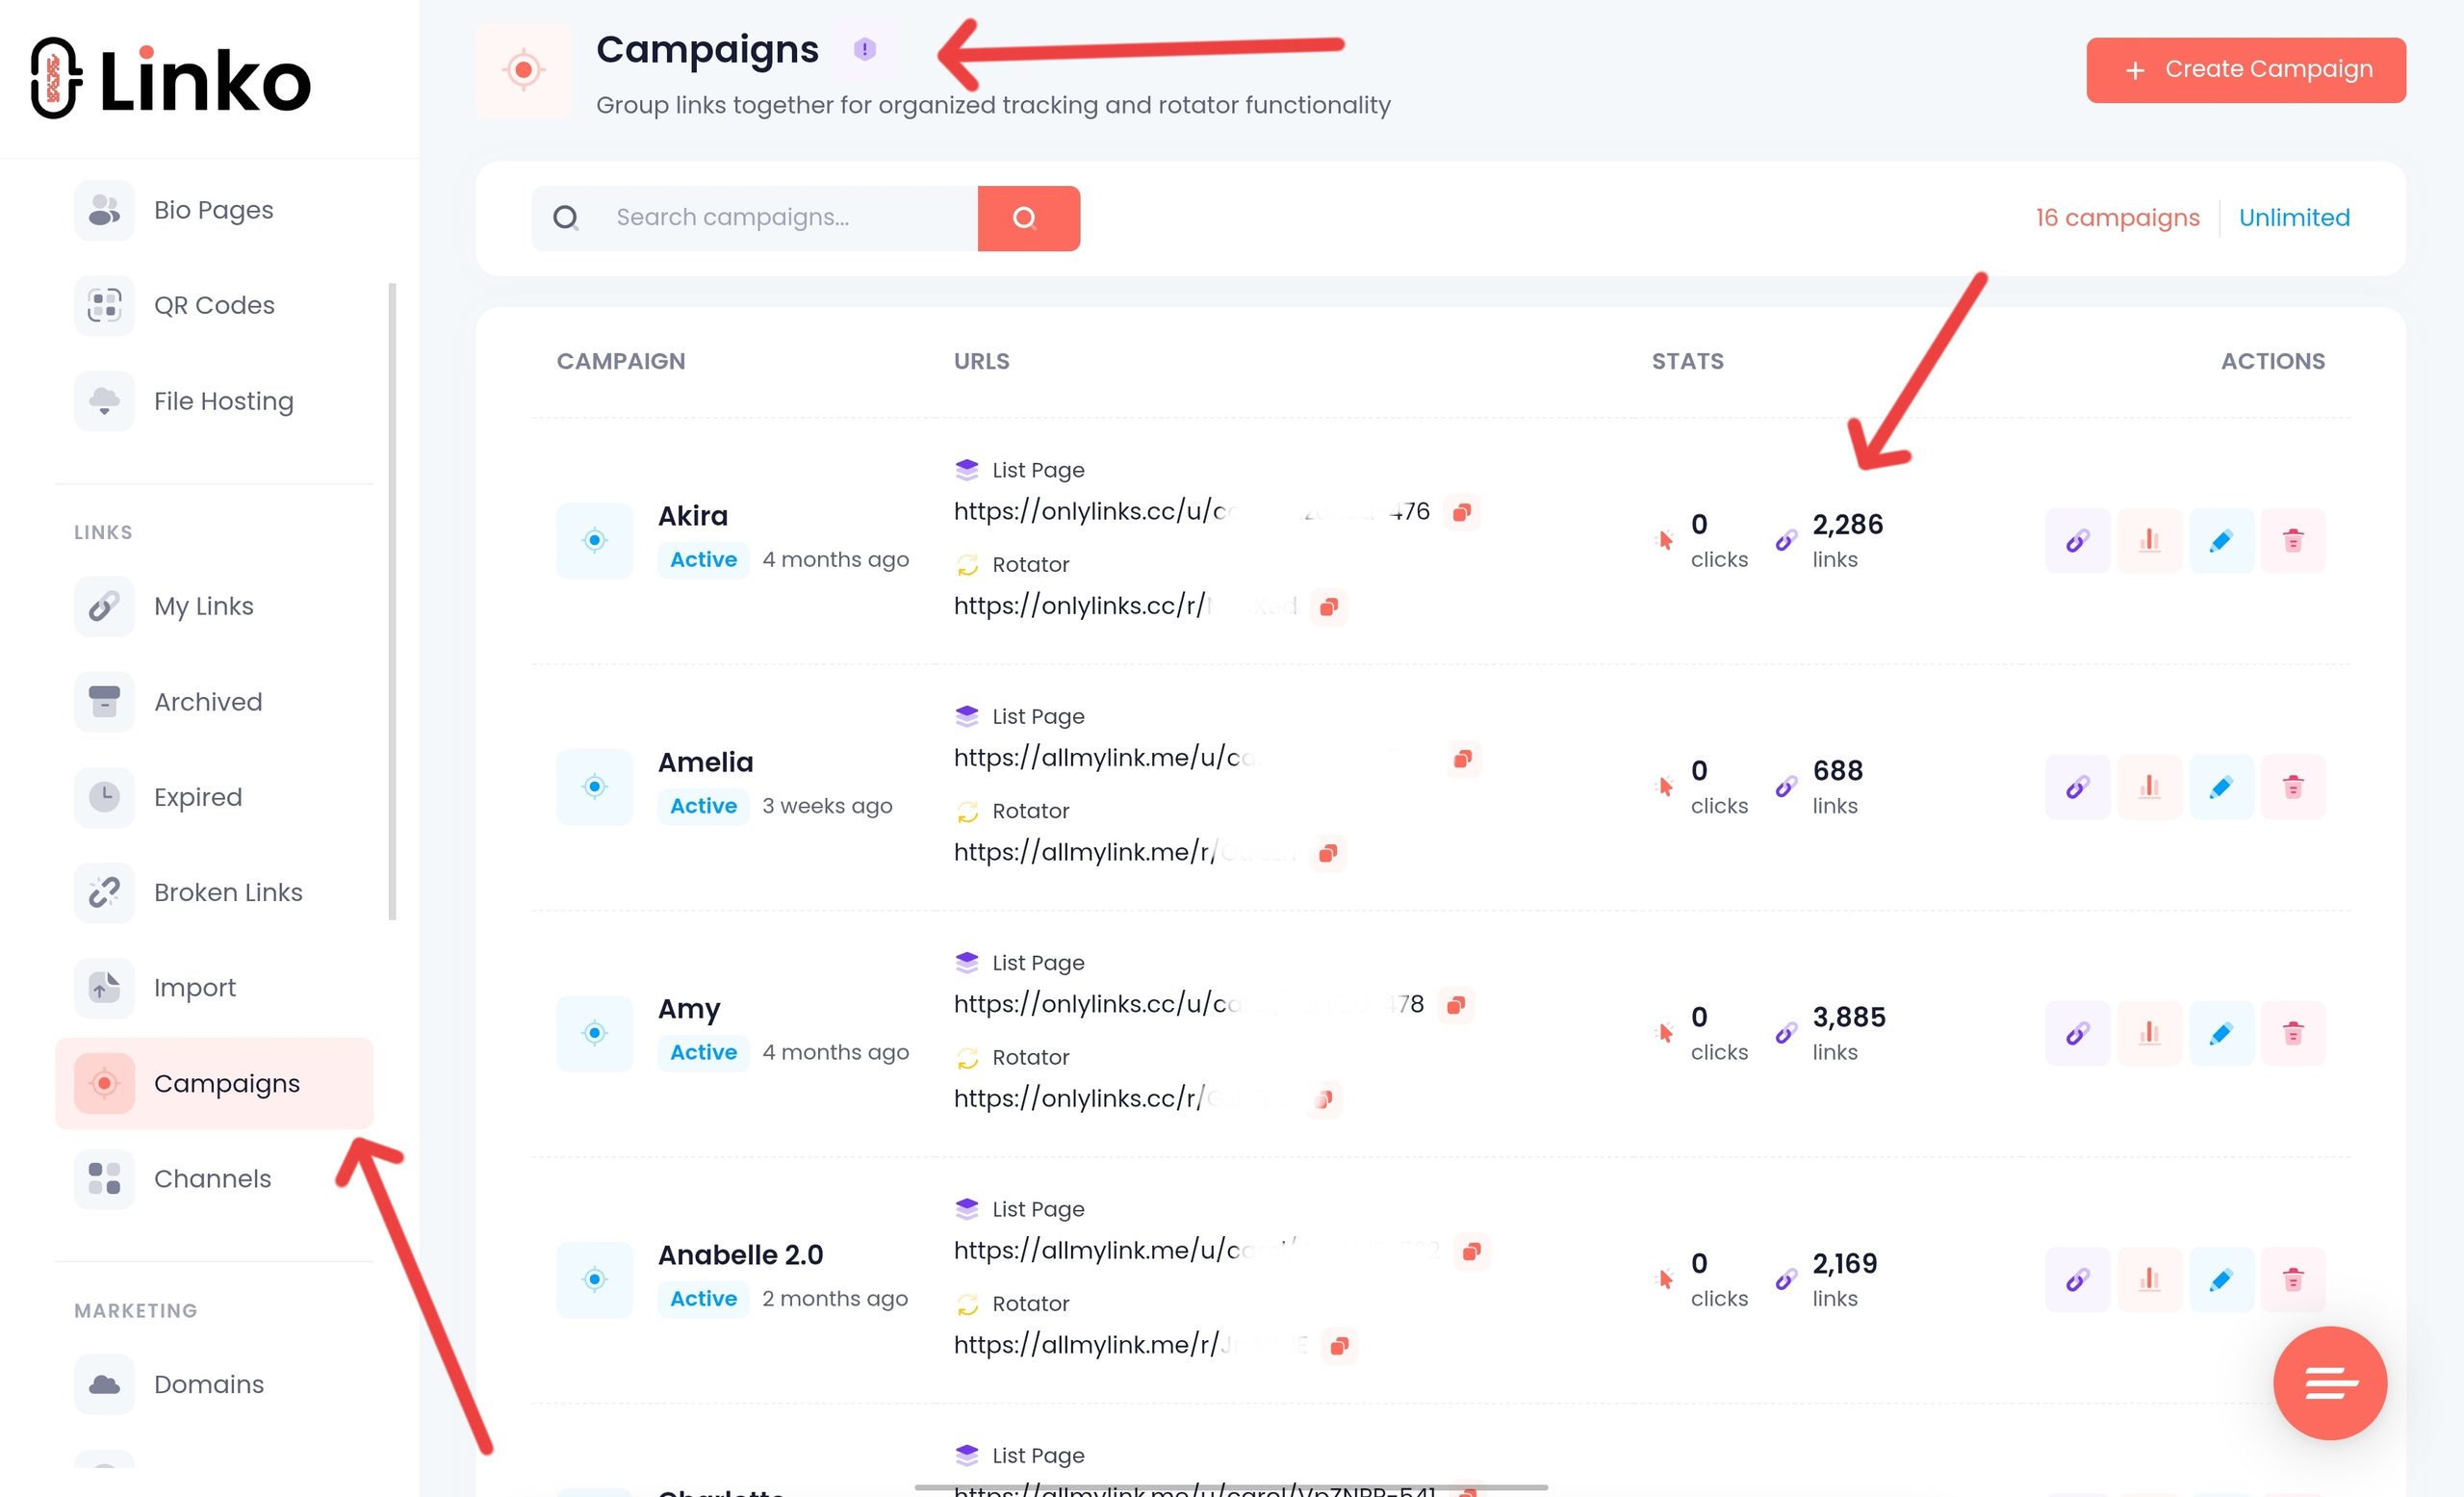Screen dimensions: 2464x1497
Task: View statistics chart for Akira campaign
Action: coord(2149,541)
